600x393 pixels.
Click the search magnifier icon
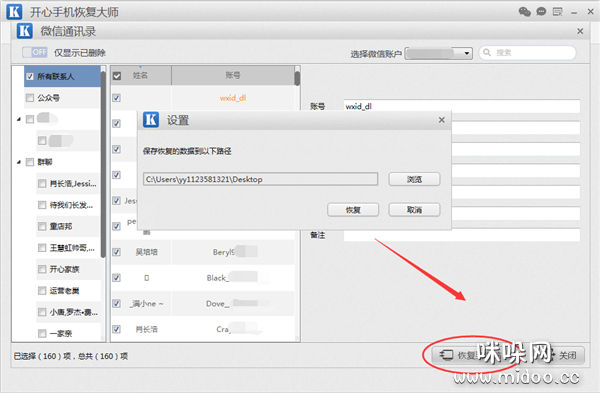pyautogui.click(x=487, y=52)
